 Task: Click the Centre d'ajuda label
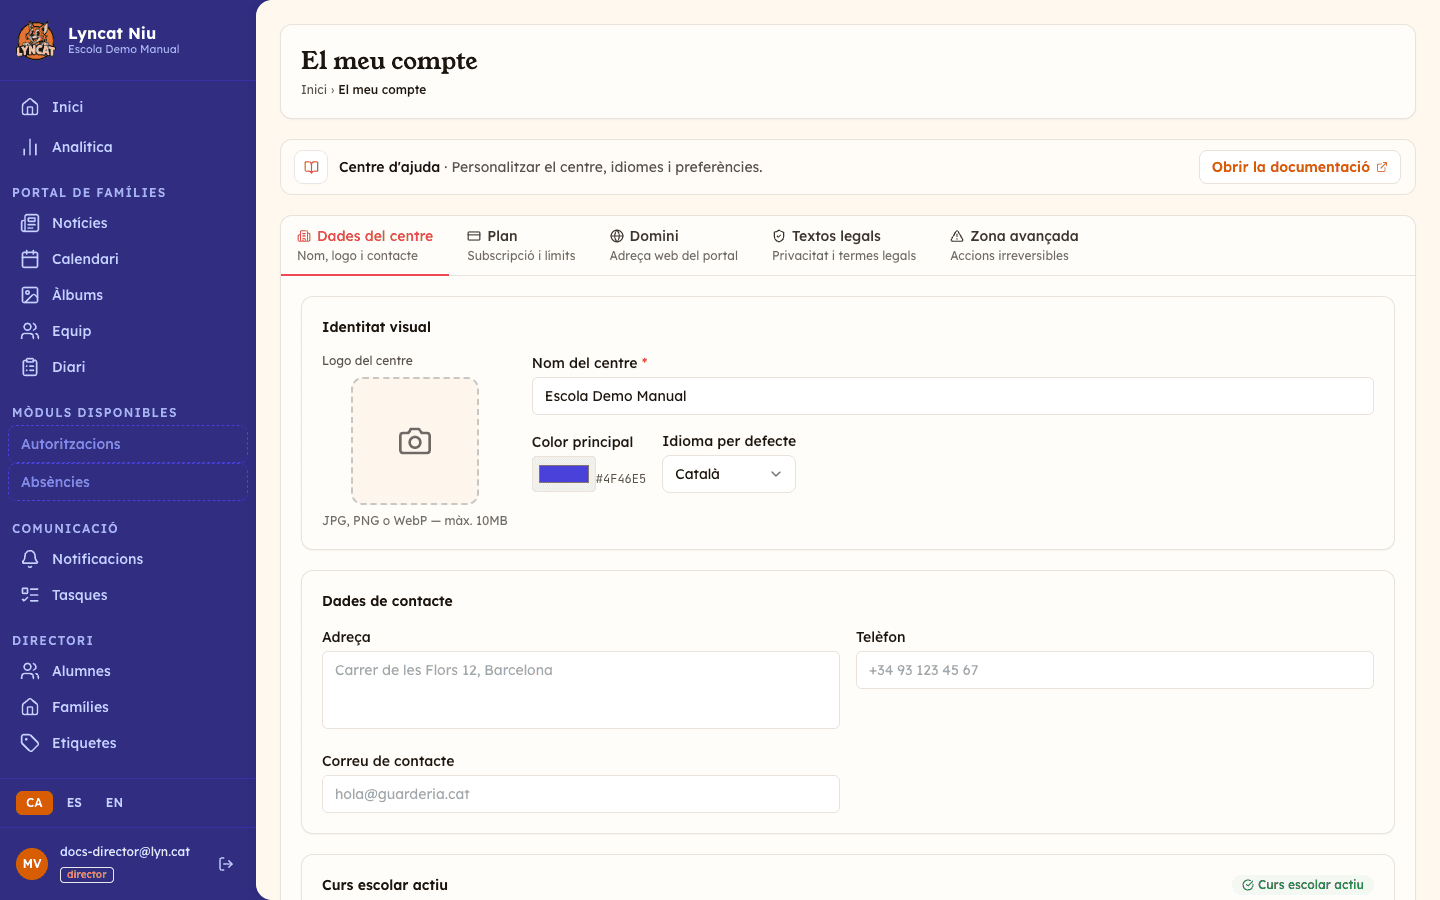tap(389, 167)
